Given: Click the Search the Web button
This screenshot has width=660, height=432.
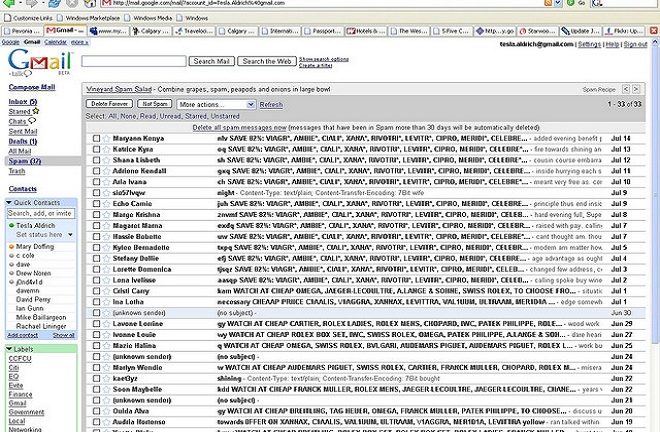Looking at the screenshot, I should 267,61.
